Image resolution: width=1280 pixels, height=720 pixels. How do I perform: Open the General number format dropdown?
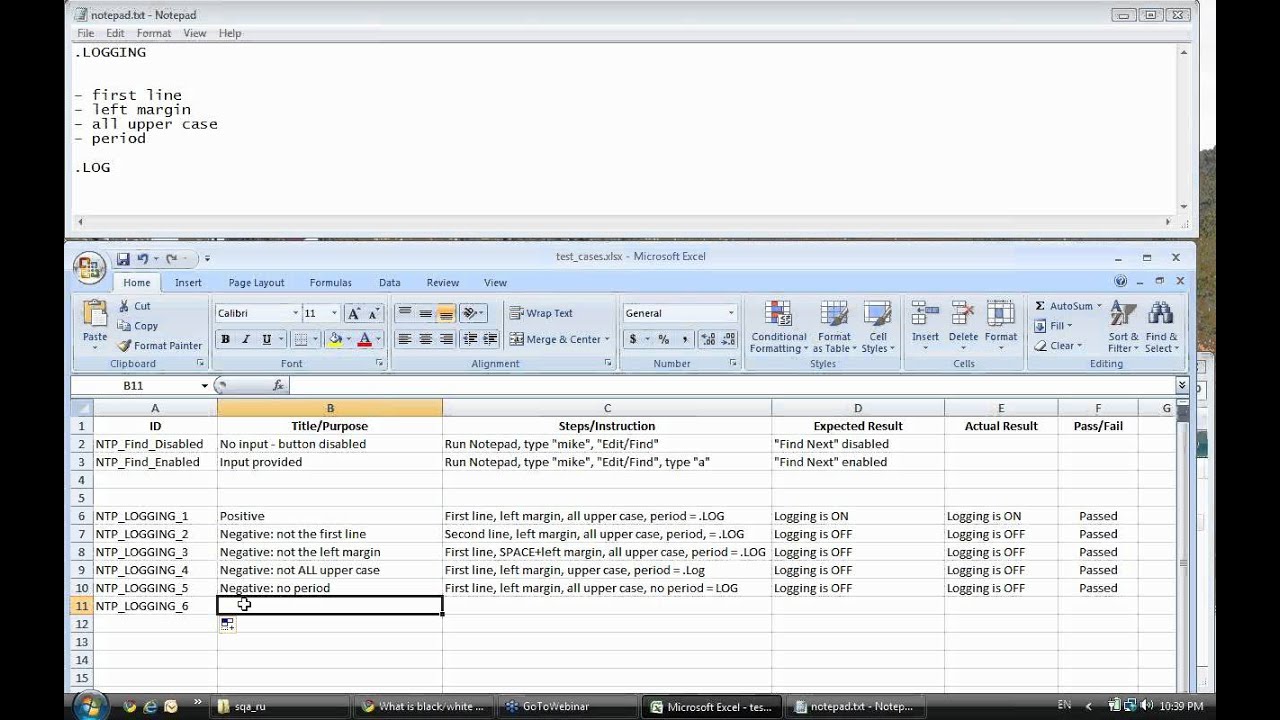pos(731,313)
